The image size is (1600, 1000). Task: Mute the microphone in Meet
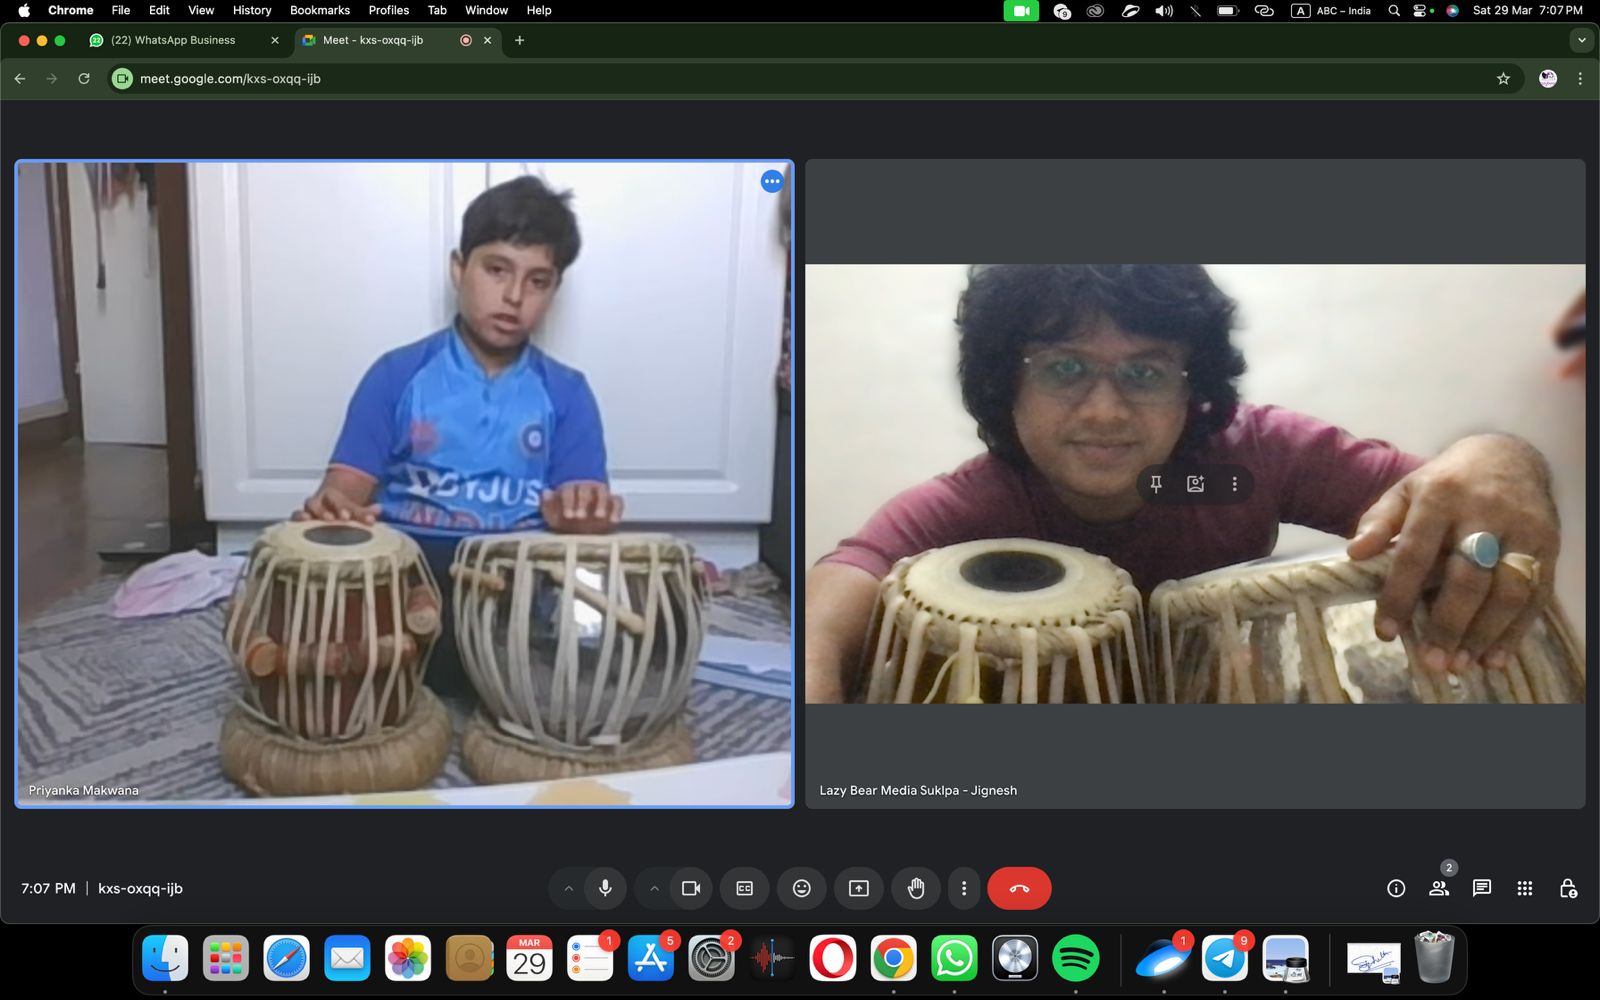pos(605,888)
